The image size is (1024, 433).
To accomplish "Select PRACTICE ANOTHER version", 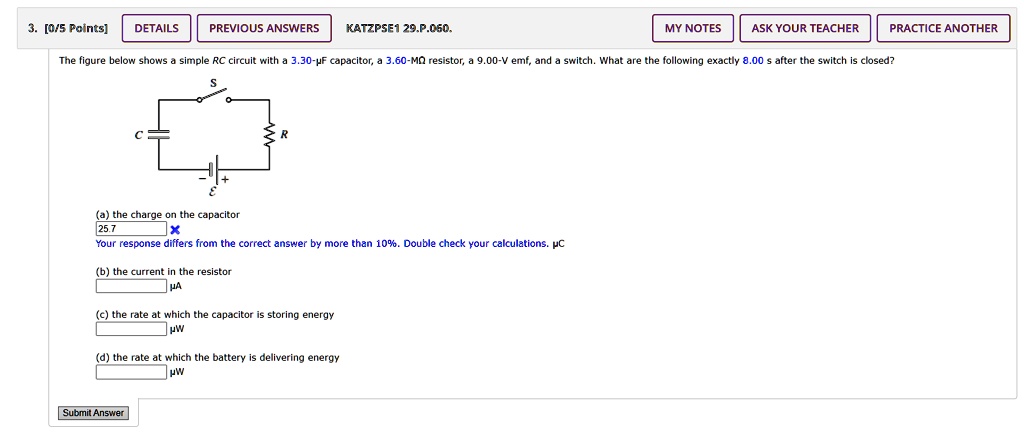I will tap(943, 28).
